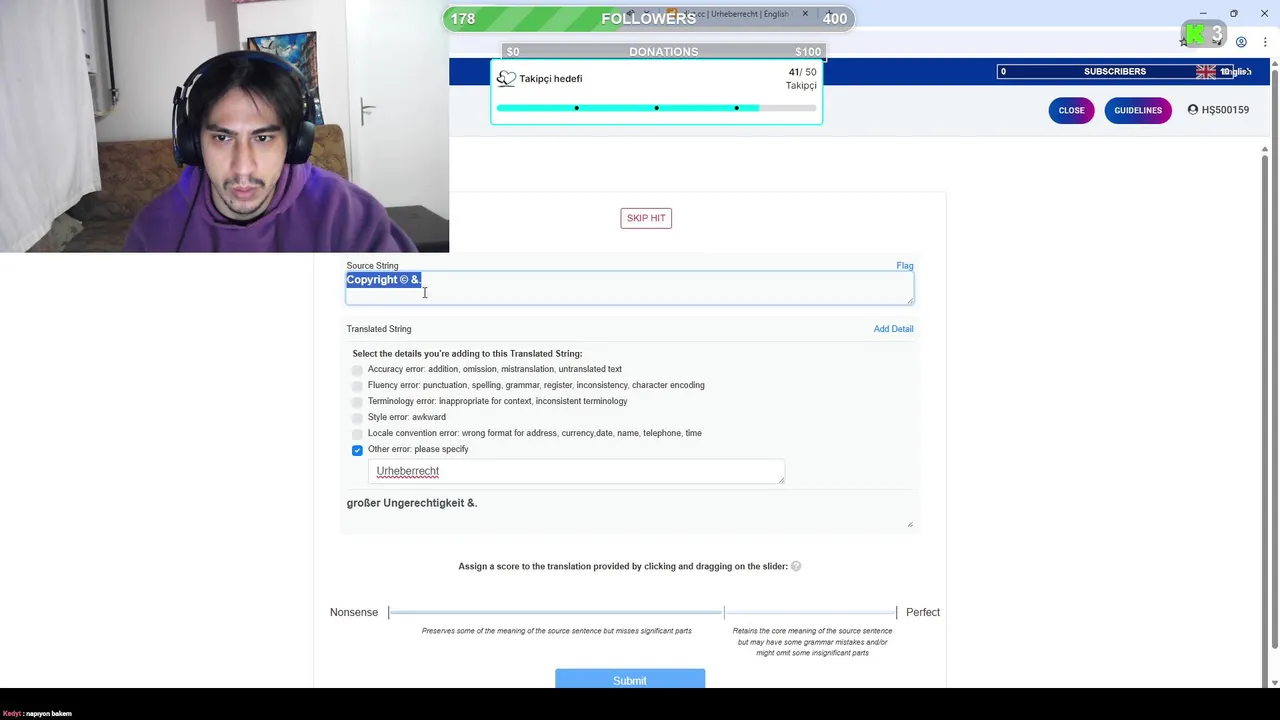The height and width of the screenshot is (720, 1280).
Task: Select the Urheberrecht | English browser tab
Action: pyautogui.click(x=738, y=14)
